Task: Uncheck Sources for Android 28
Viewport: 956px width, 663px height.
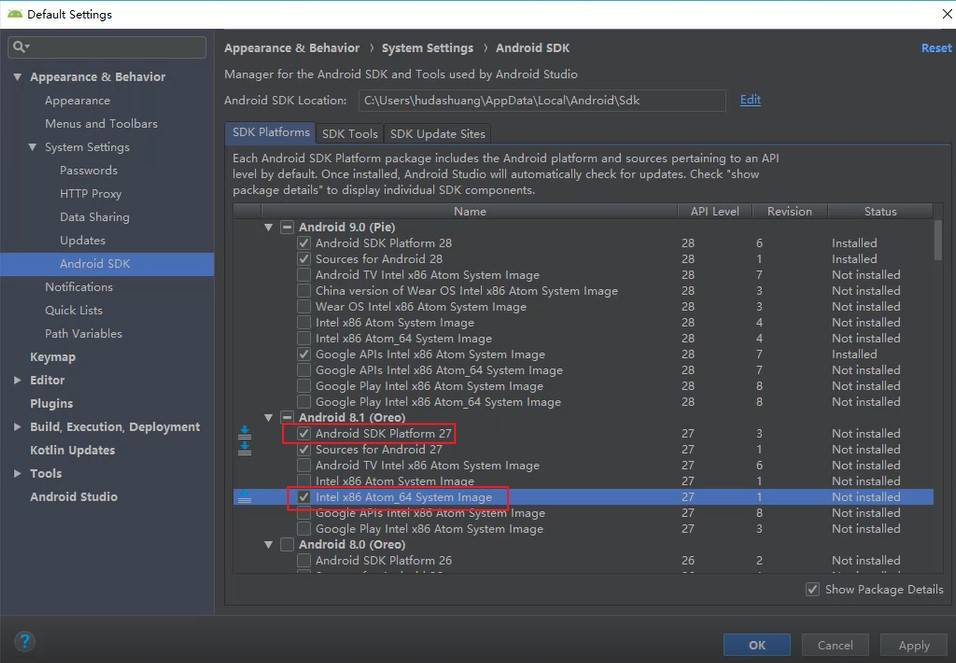Action: pos(304,259)
